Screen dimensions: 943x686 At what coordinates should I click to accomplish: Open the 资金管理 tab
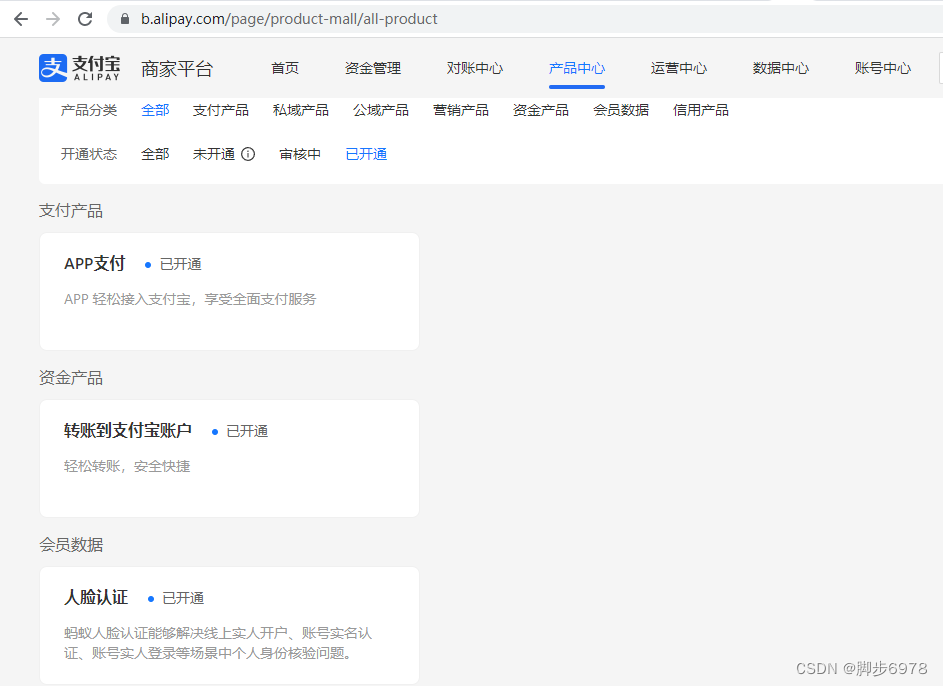(x=373, y=69)
